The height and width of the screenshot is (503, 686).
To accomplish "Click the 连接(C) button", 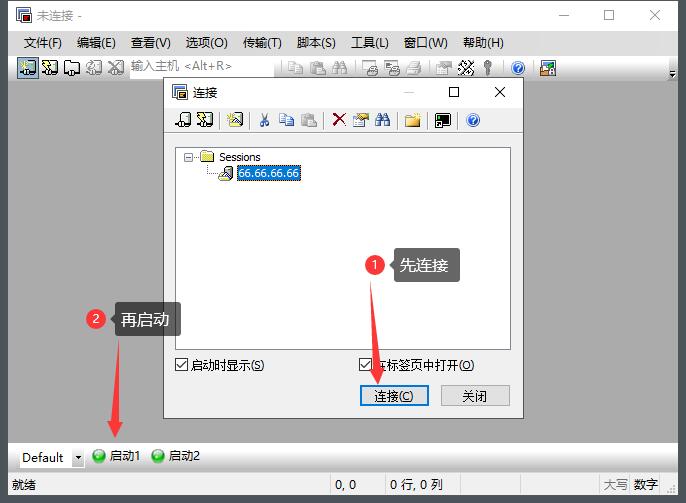I will [x=394, y=396].
